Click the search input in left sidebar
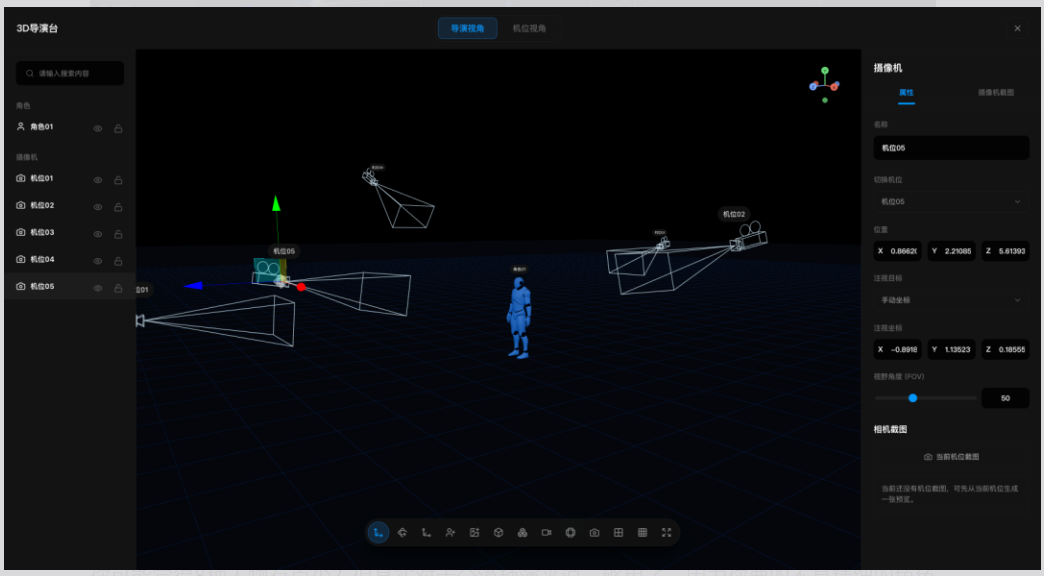Screen dimensions: 1044x576 pos(70,73)
